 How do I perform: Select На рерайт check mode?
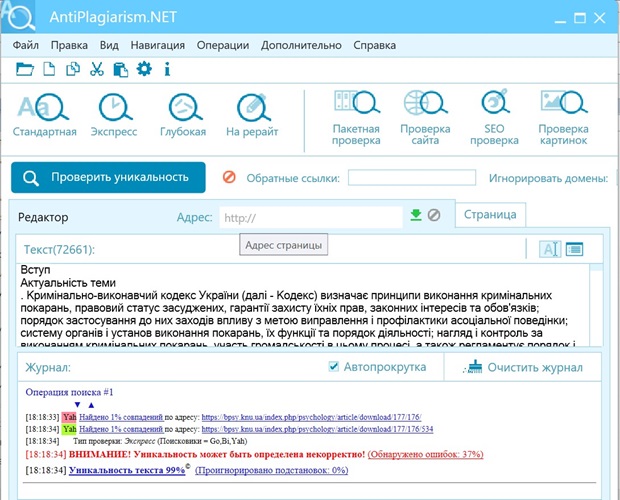[252, 115]
